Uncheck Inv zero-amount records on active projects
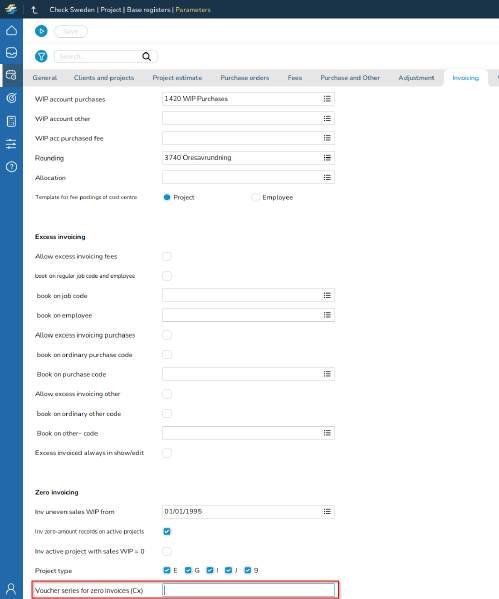Image resolution: width=499 pixels, height=599 pixels. point(167,531)
